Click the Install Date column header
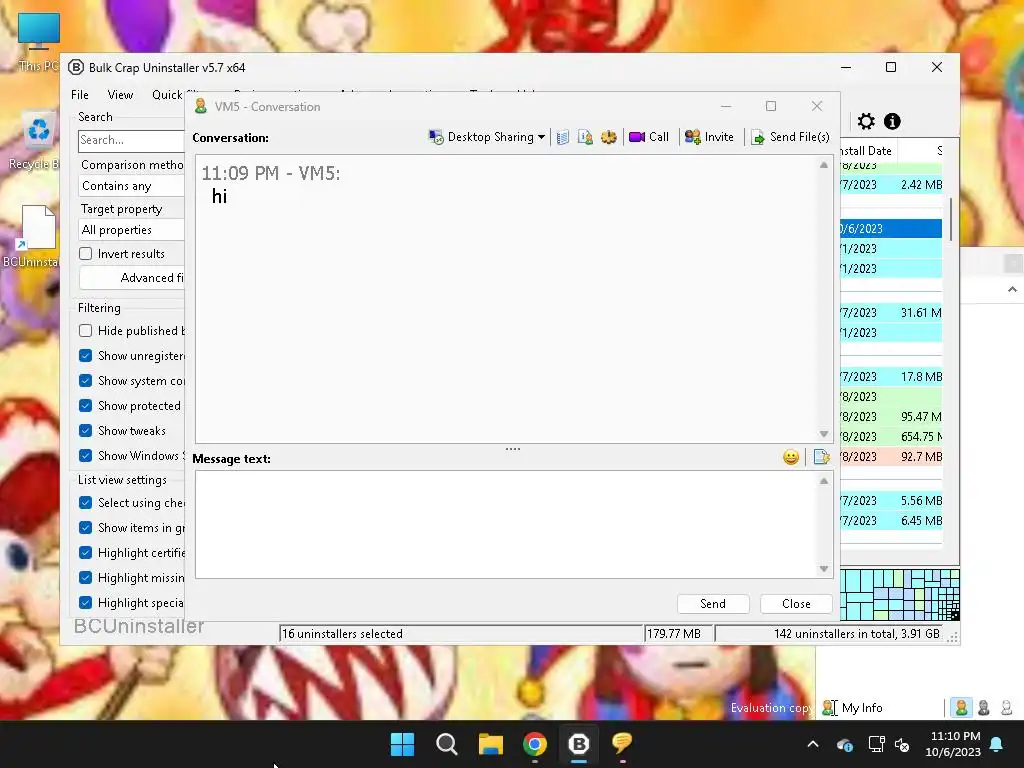The image size is (1024, 768). (x=868, y=151)
